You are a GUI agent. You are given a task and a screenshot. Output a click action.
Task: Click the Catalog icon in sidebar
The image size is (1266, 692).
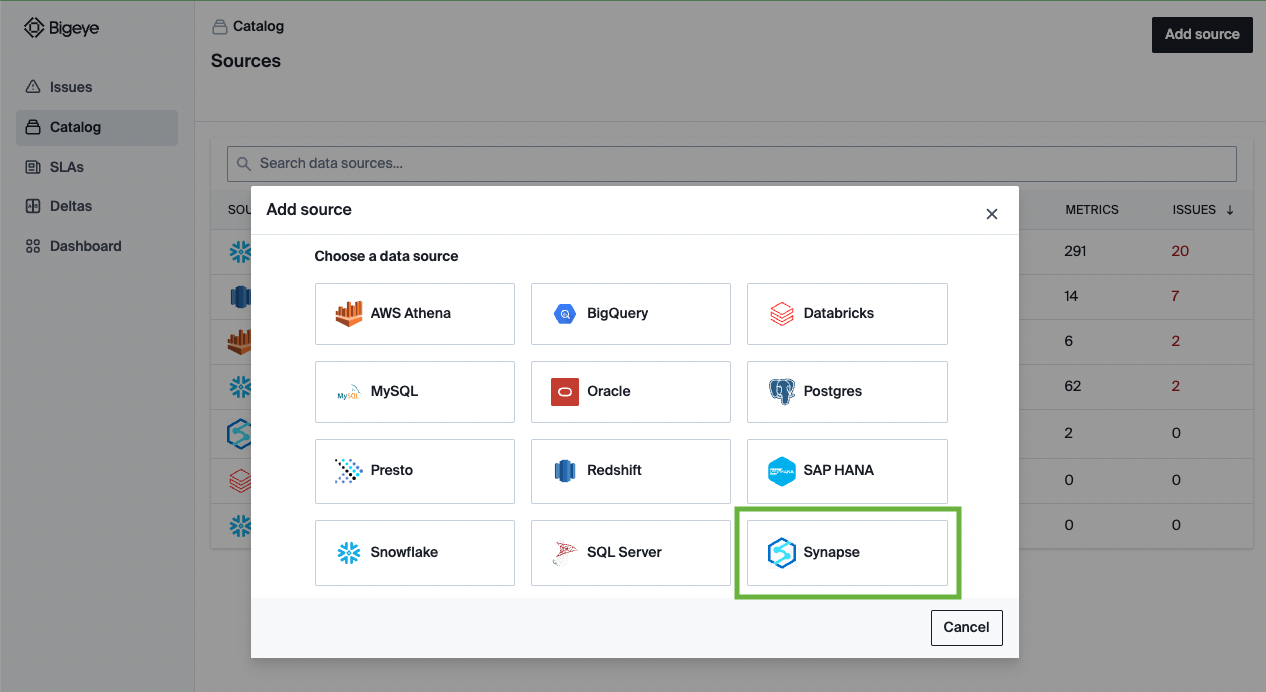point(33,127)
